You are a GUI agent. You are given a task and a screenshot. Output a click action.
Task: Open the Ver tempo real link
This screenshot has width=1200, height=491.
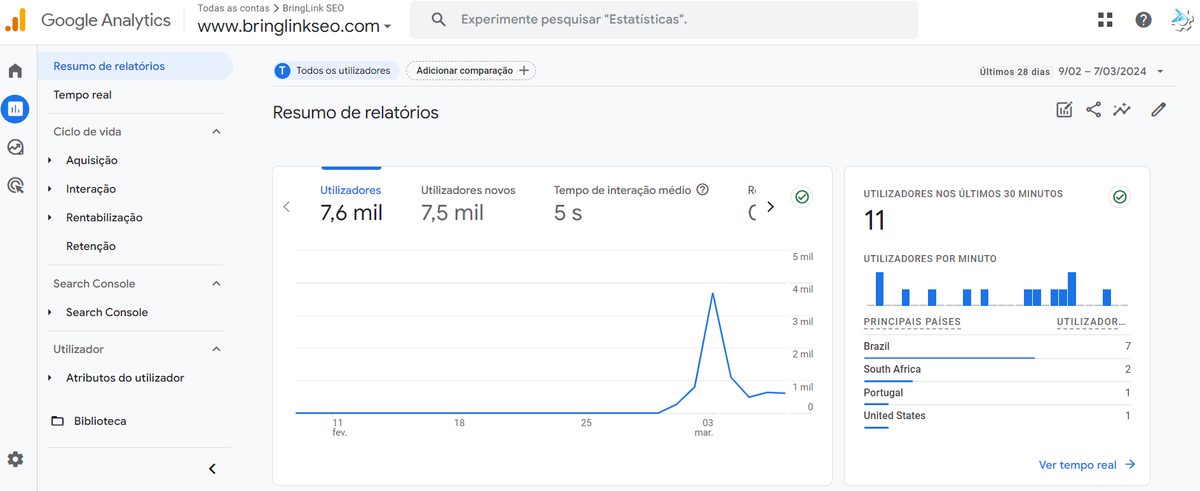point(1087,465)
